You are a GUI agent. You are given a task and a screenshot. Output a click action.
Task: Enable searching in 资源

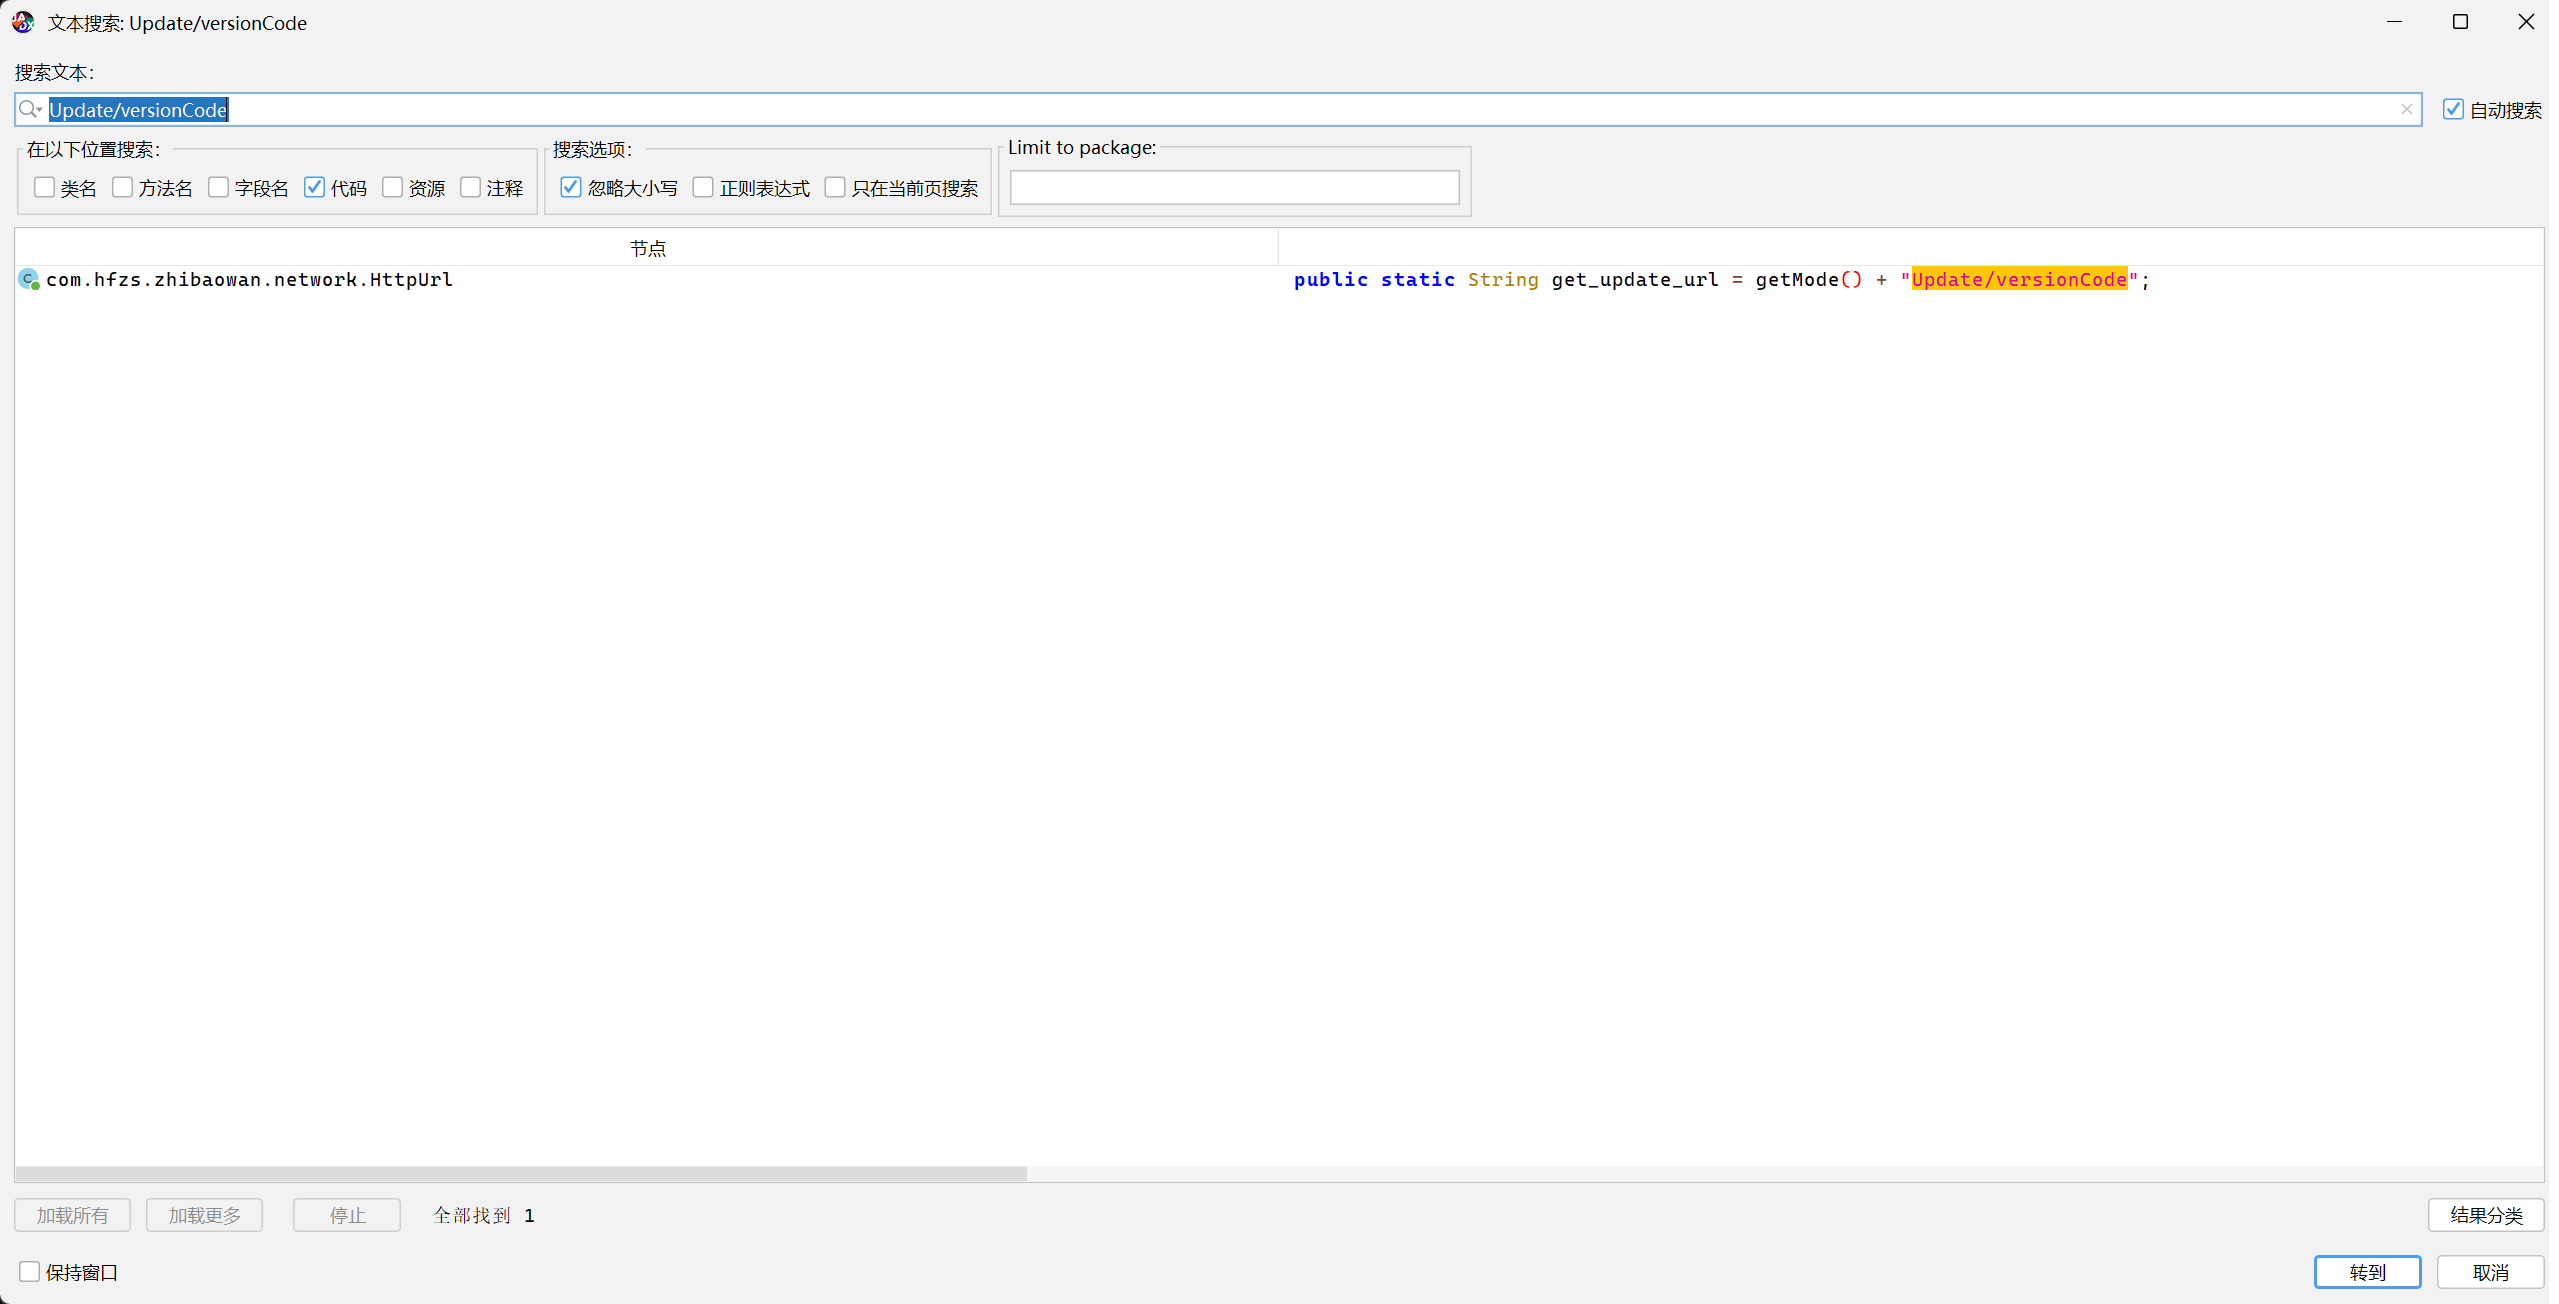pos(392,188)
